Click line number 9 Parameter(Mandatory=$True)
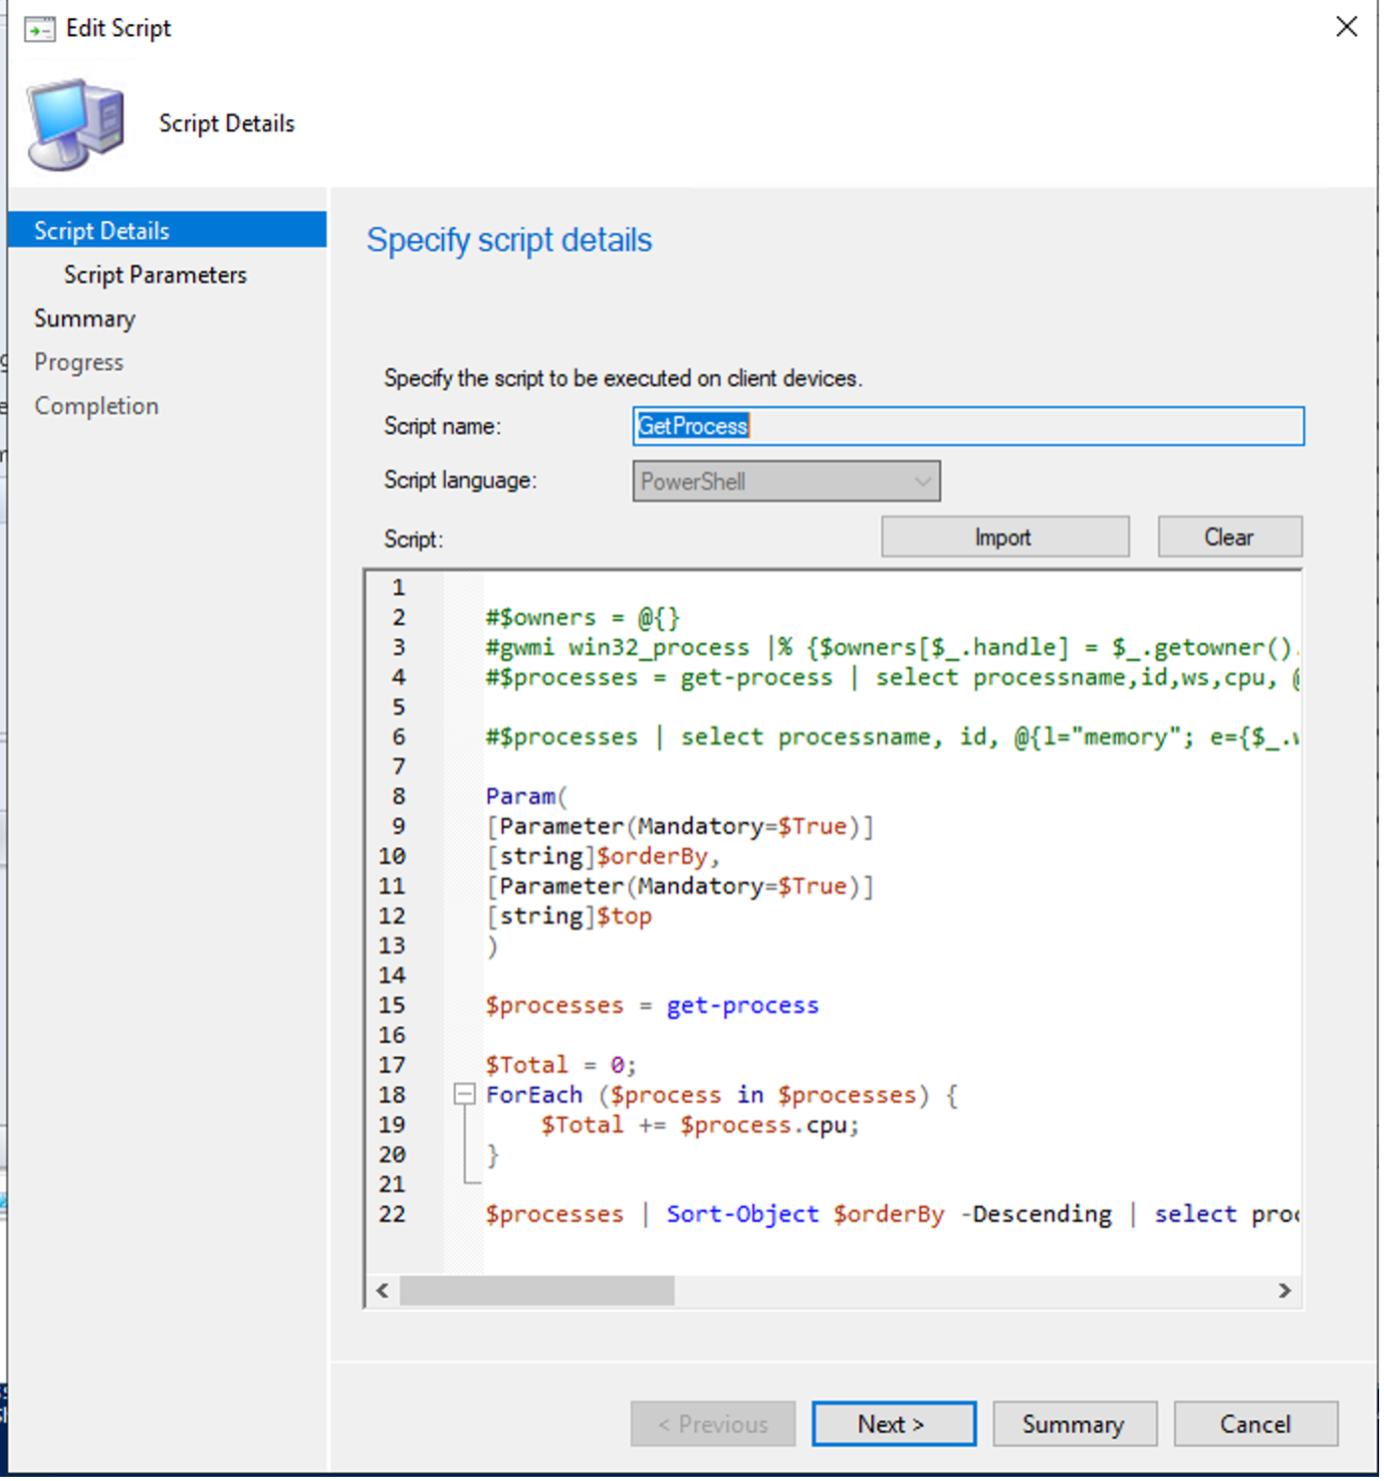Viewport: 1384px width, 1481px height. click(x=681, y=828)
